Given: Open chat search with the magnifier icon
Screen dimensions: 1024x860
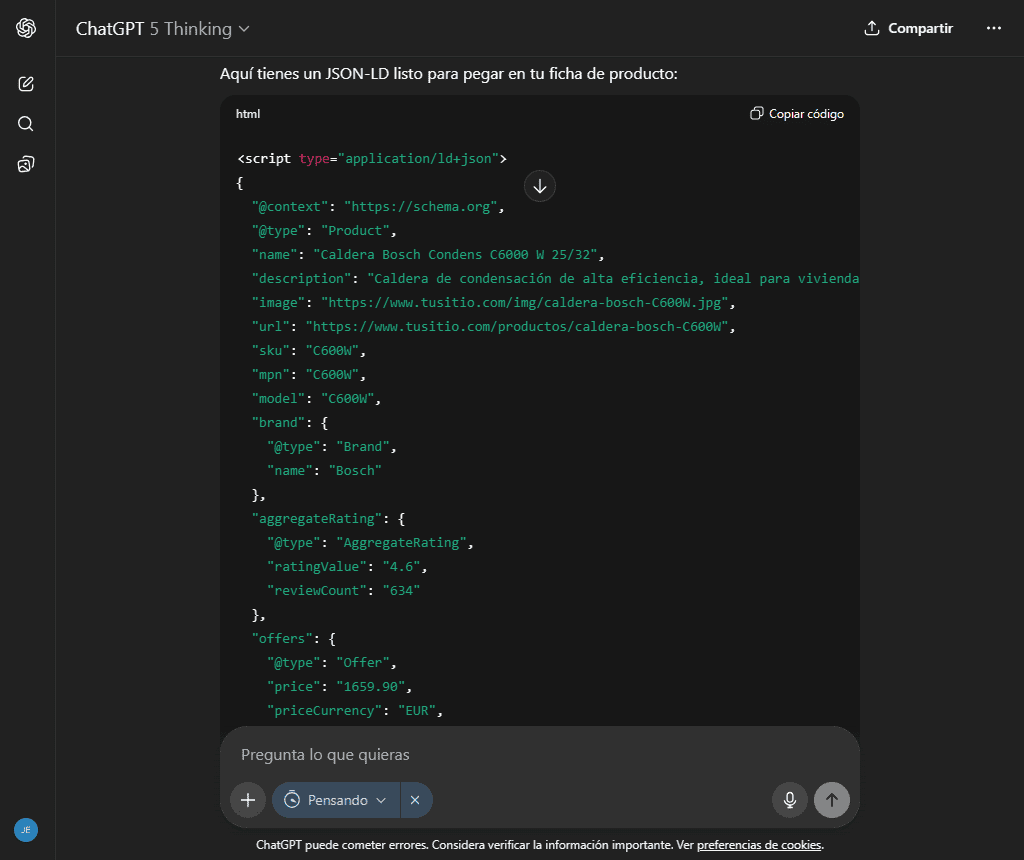Looking at the screenshot, I should (x=26, y=124).
